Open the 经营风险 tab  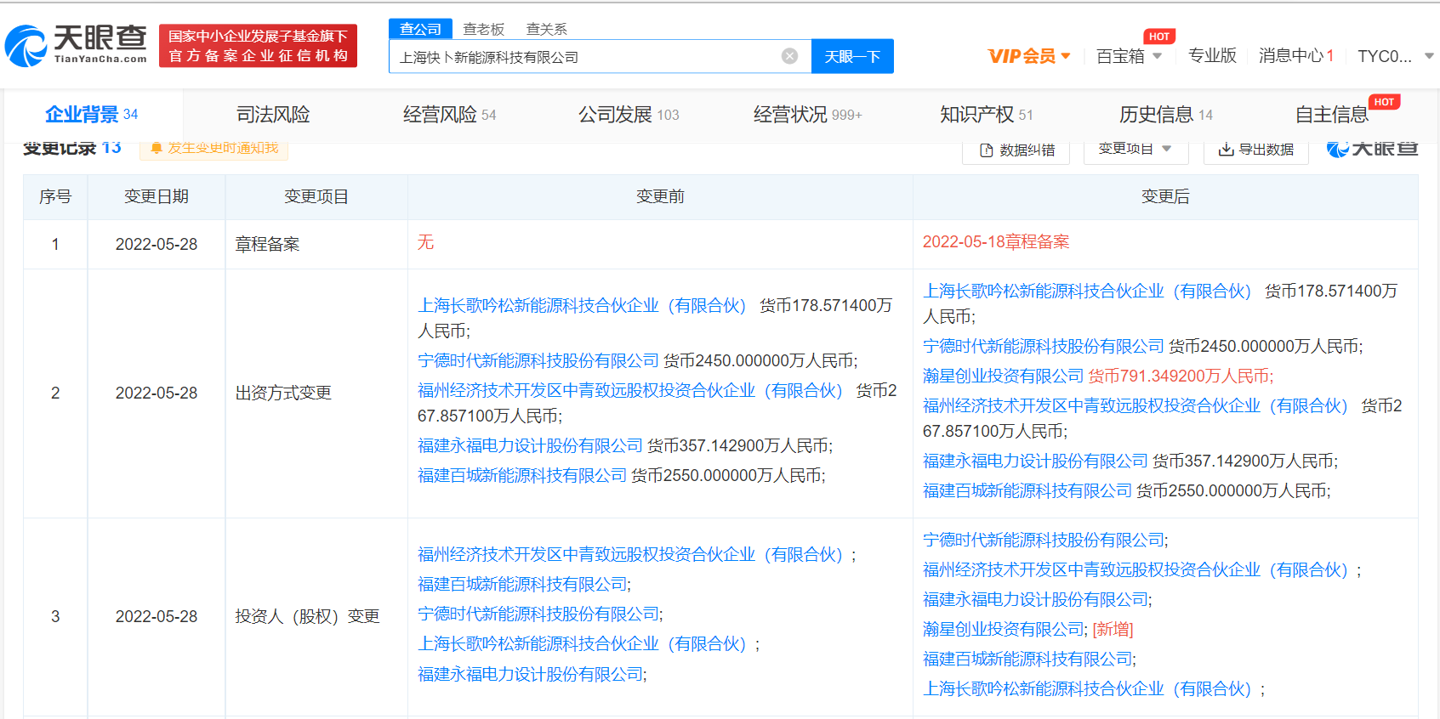pos(450,114)
